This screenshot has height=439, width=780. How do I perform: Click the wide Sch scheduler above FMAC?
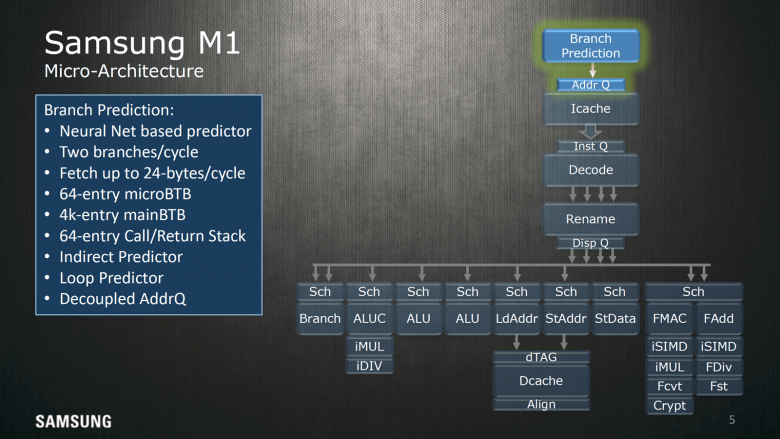tap(693, 292)
